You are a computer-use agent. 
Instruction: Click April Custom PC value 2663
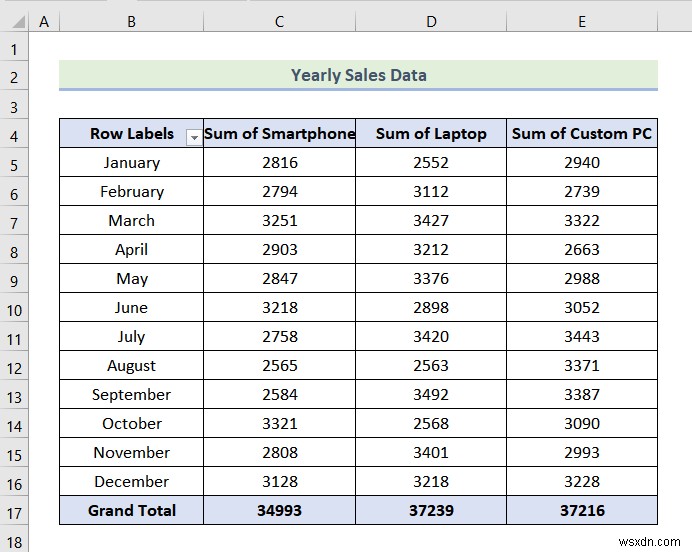click(582, 249)
